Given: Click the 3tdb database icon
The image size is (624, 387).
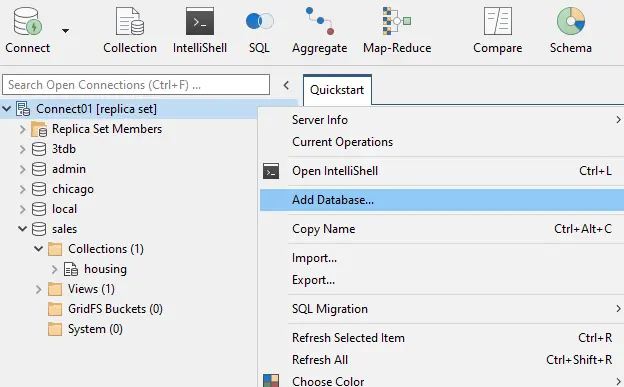Looking at the screenshot, I should coord(39,149).
